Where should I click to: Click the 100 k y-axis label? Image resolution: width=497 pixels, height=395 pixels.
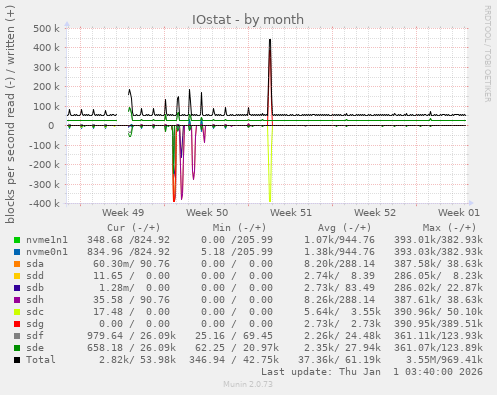[46, 106]
